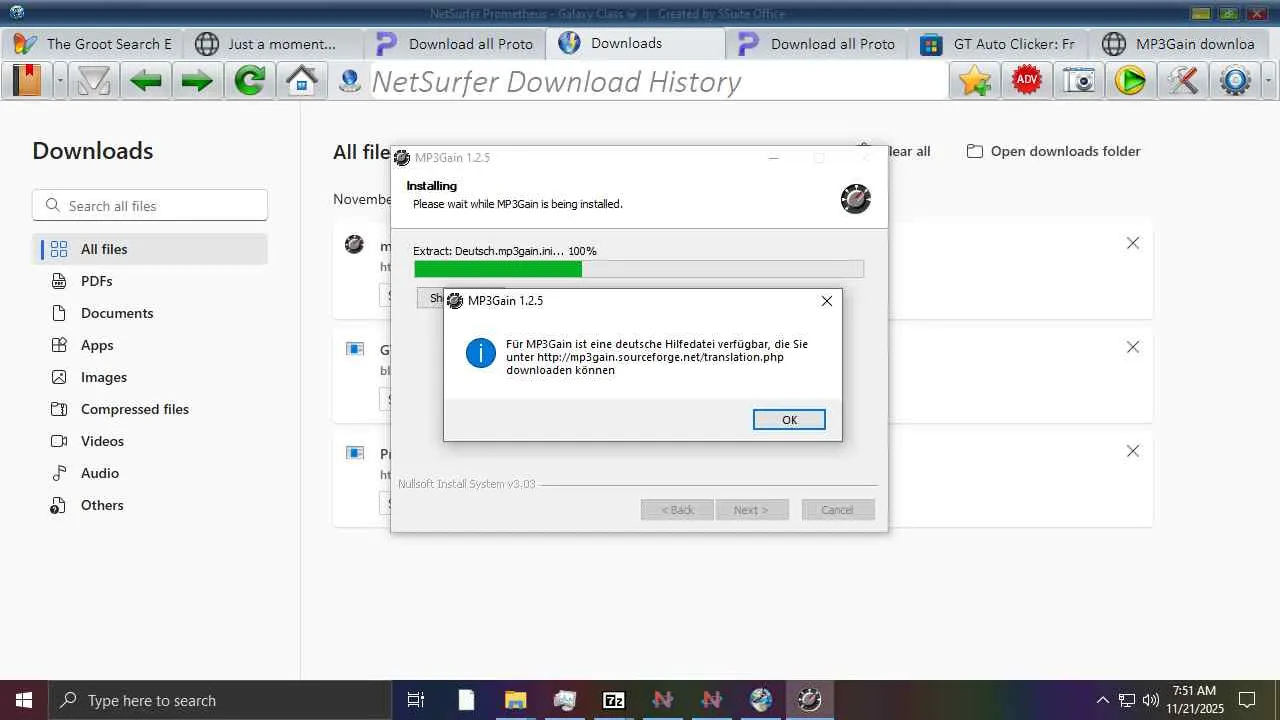Click the MP3Gain file icon in the top download entry
The height and width of the screenshot is (720, 1280).
tap(354, 244)
